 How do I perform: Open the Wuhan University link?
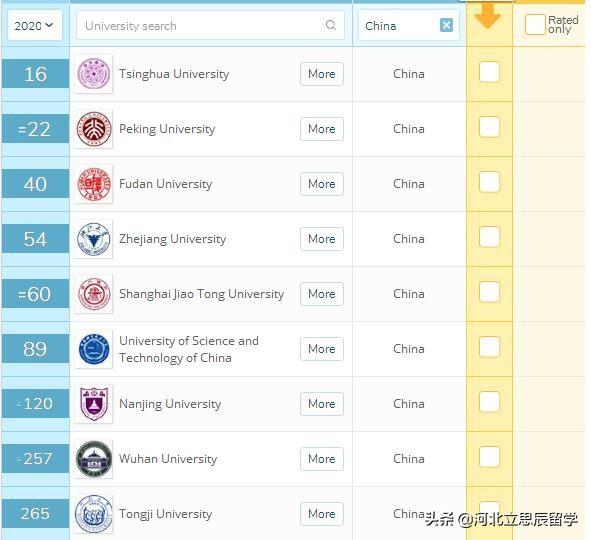168,459
